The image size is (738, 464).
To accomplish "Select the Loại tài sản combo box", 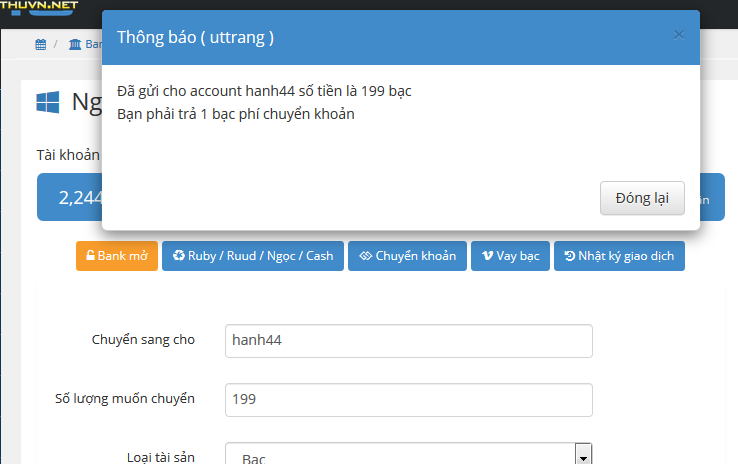I will click(x=400, y=456).
